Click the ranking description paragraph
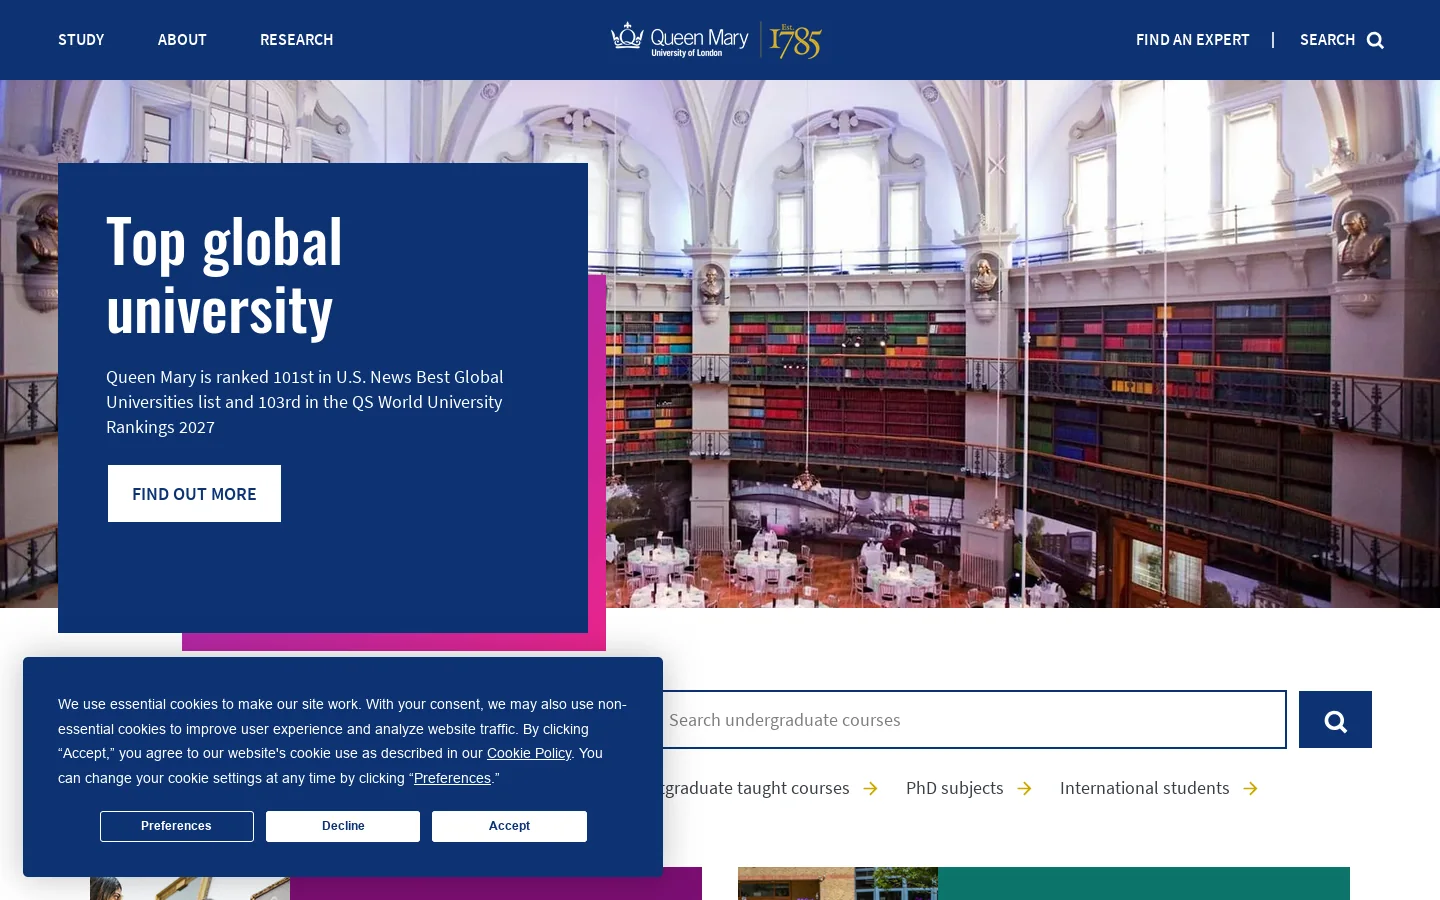1440x900 pixels. point(305,402)
